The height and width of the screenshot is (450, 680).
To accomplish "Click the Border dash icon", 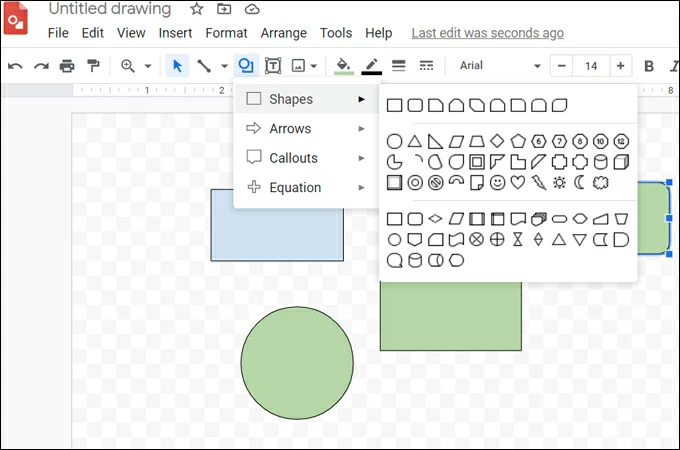I will pos(426,65).
